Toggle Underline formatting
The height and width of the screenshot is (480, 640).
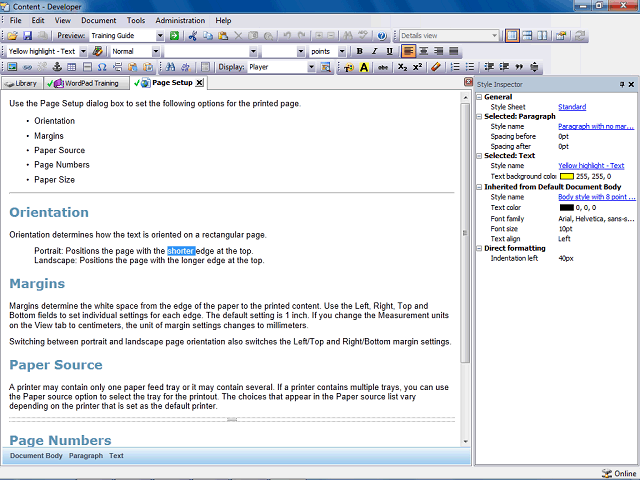[x=389, y=51]
